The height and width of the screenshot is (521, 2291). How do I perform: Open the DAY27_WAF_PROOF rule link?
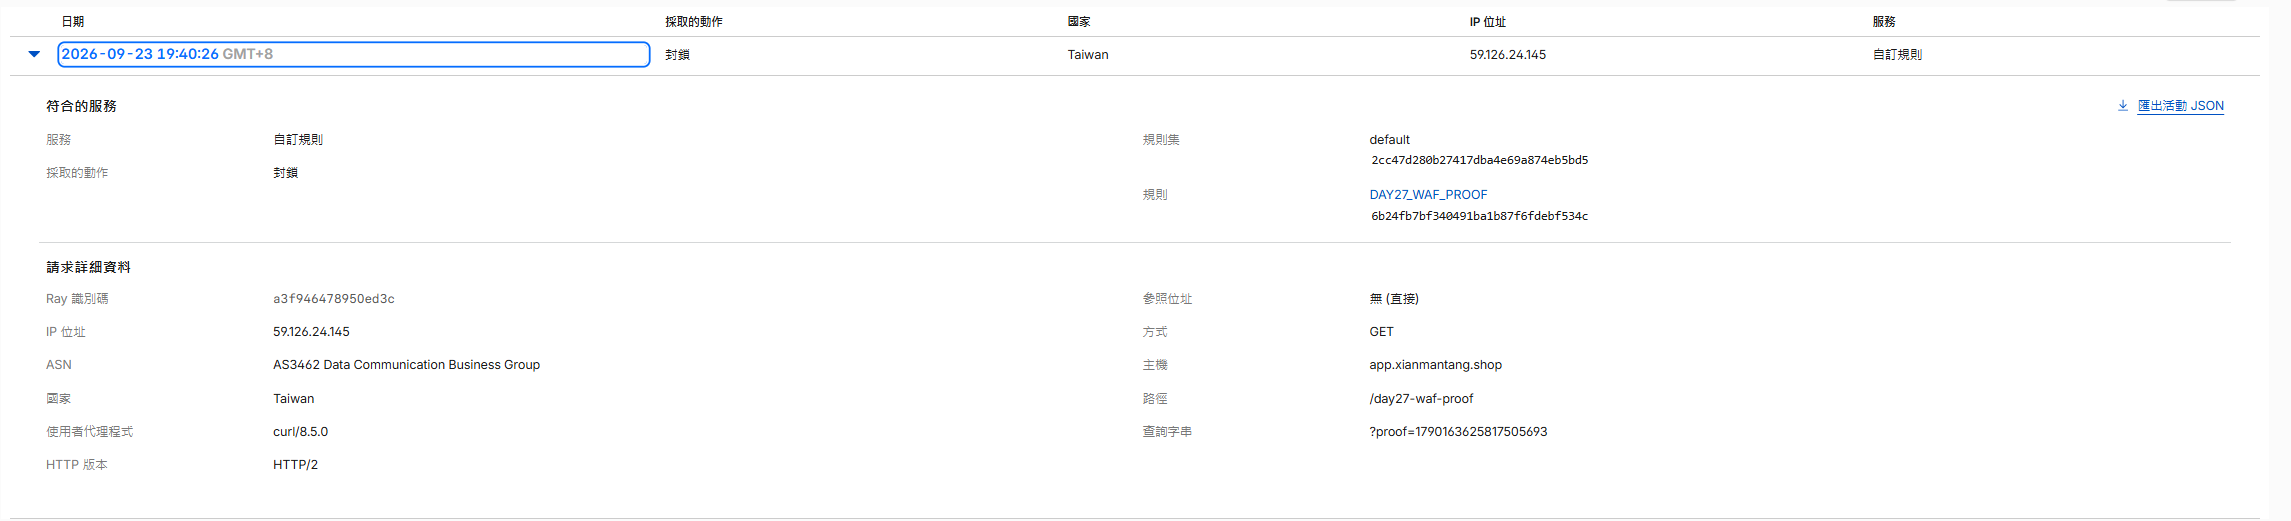[1428, 195]
